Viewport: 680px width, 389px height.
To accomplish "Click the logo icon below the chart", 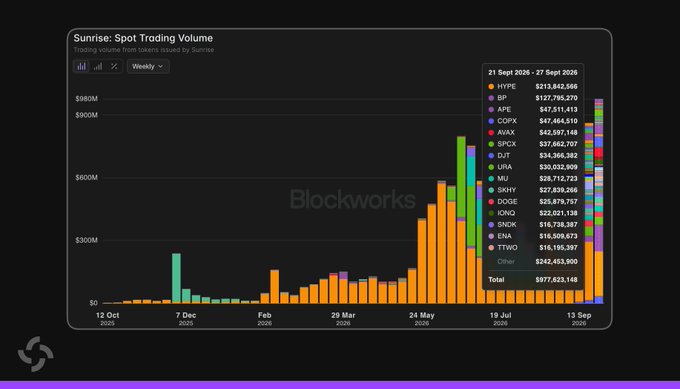I will [x=36, y=354].
